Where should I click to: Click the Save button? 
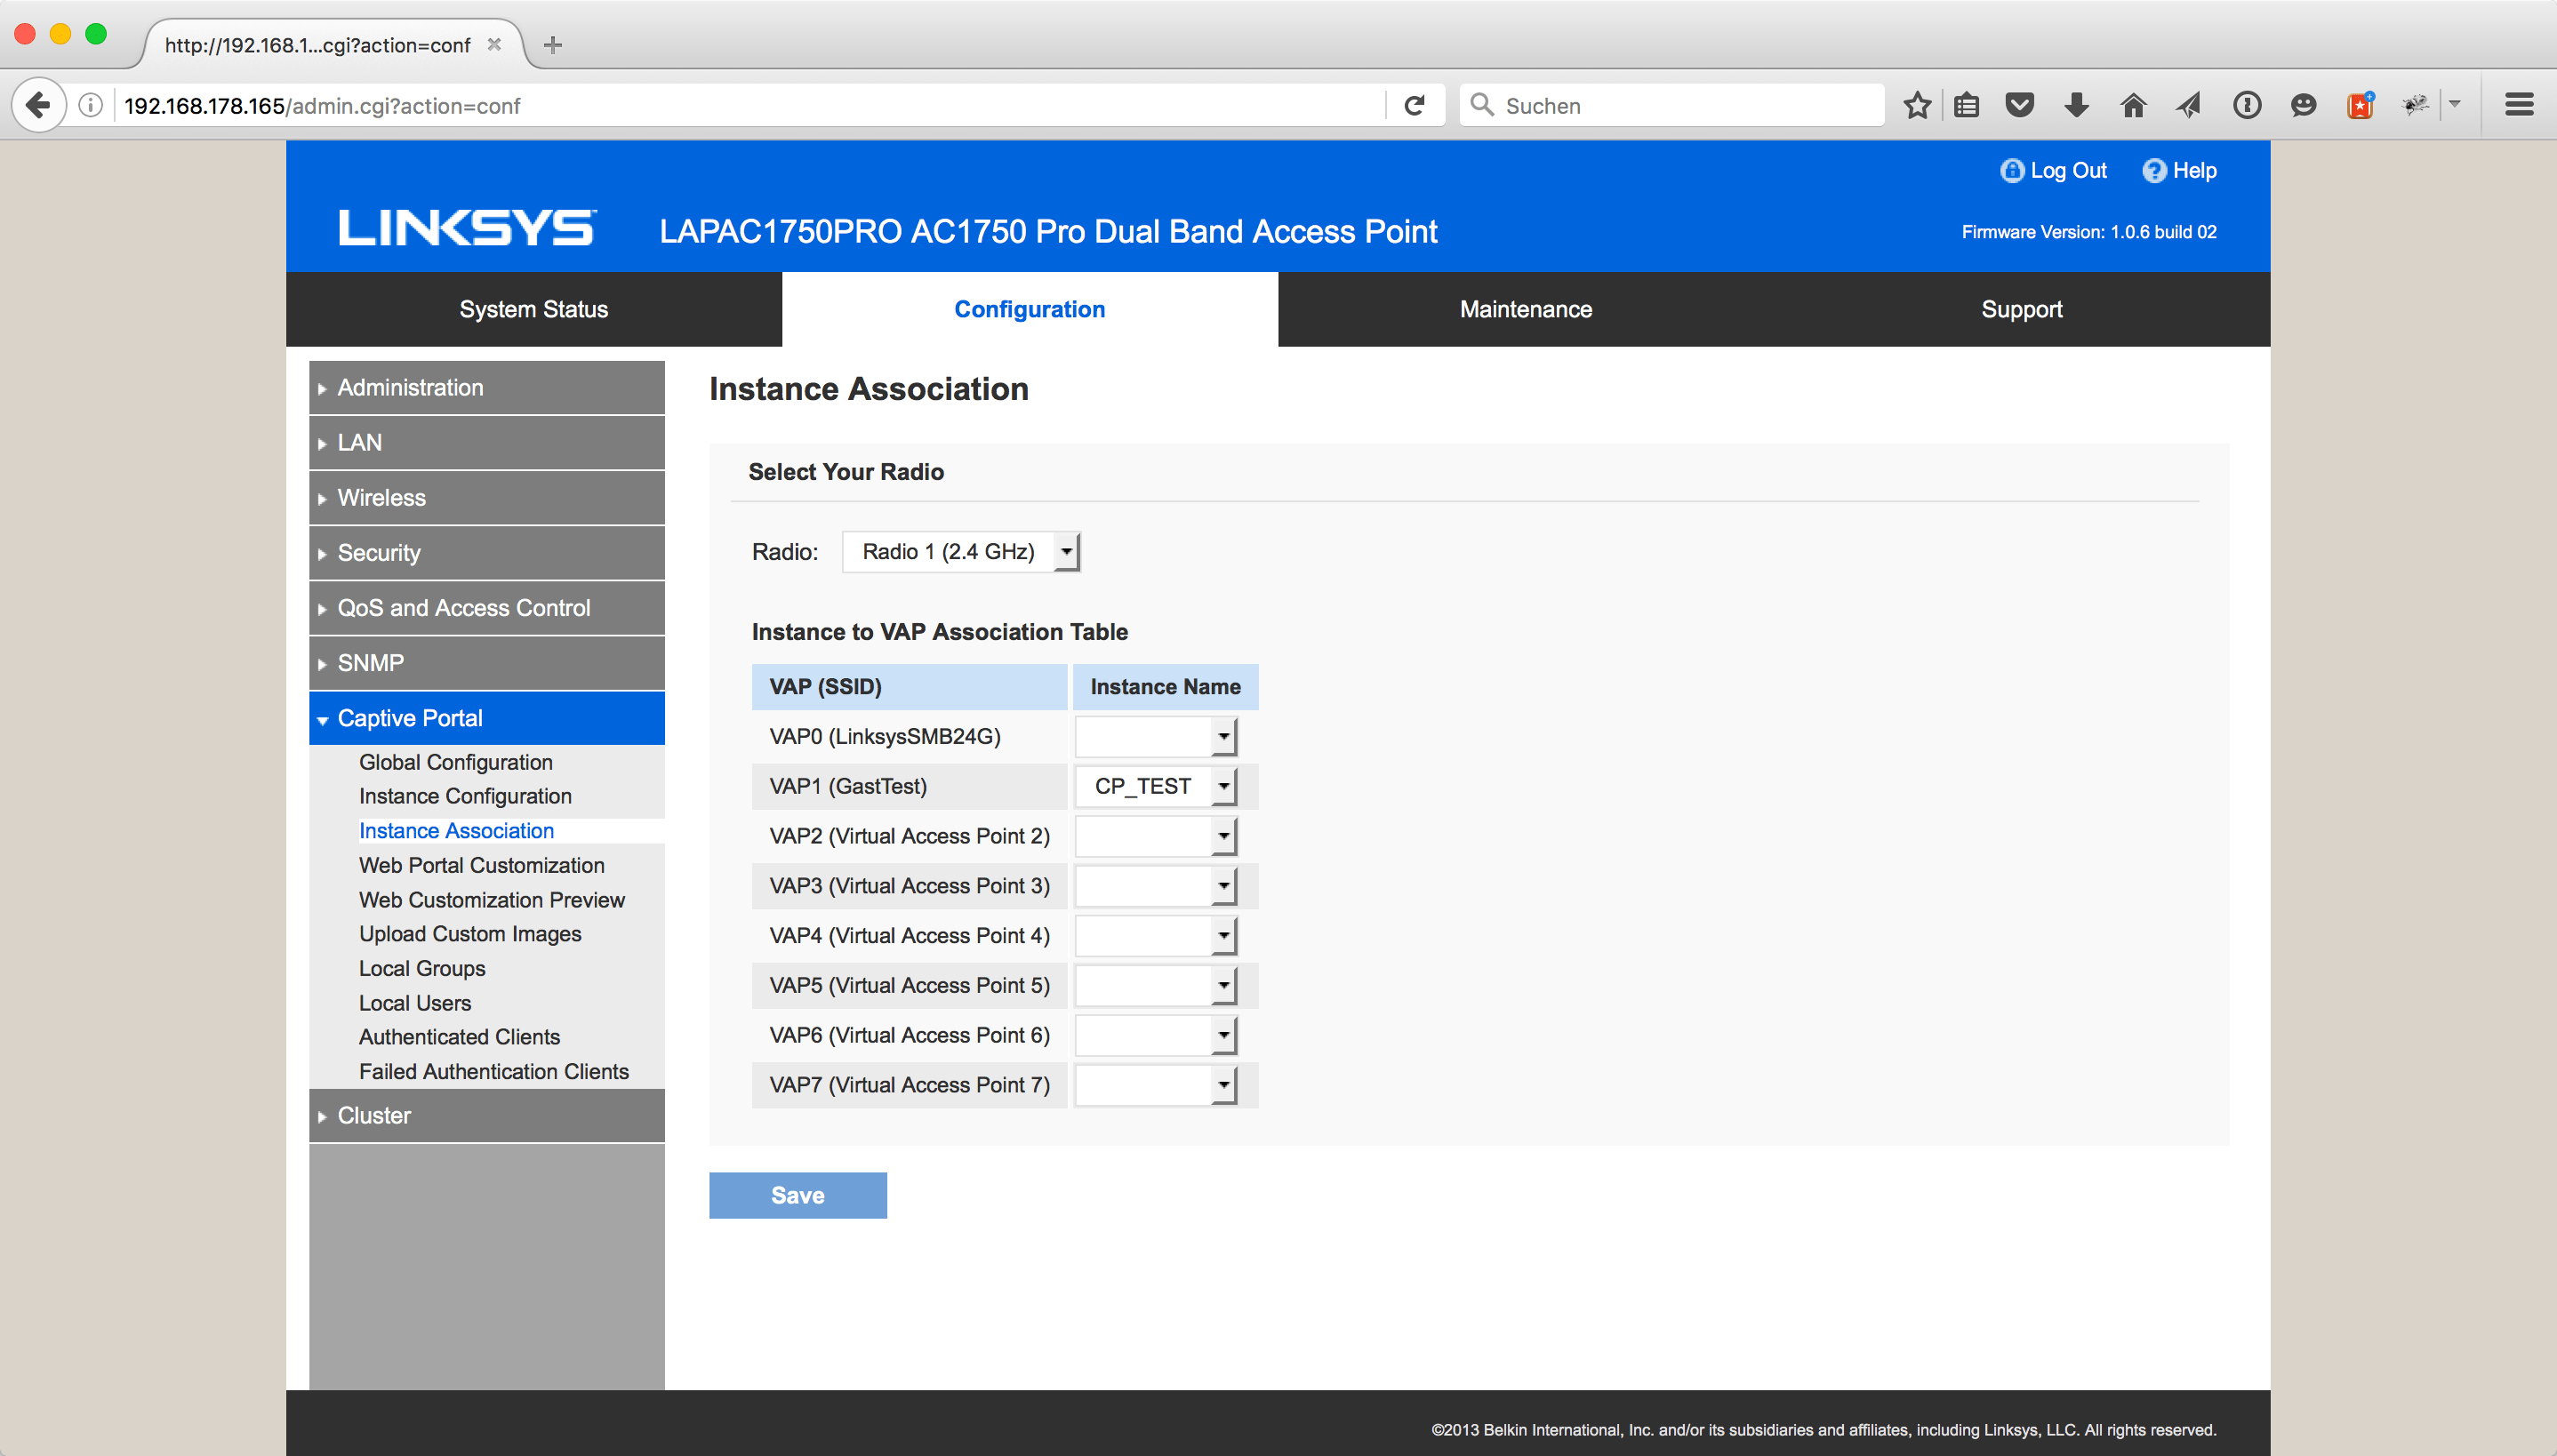click(x=797, y=1195)
